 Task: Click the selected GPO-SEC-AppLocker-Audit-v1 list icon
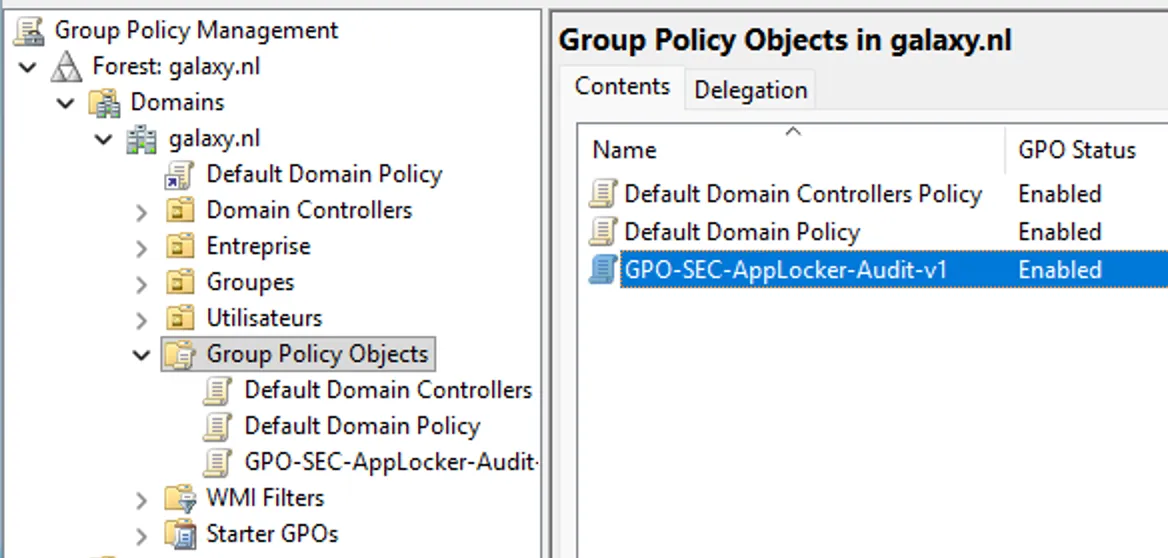point(603,269)
